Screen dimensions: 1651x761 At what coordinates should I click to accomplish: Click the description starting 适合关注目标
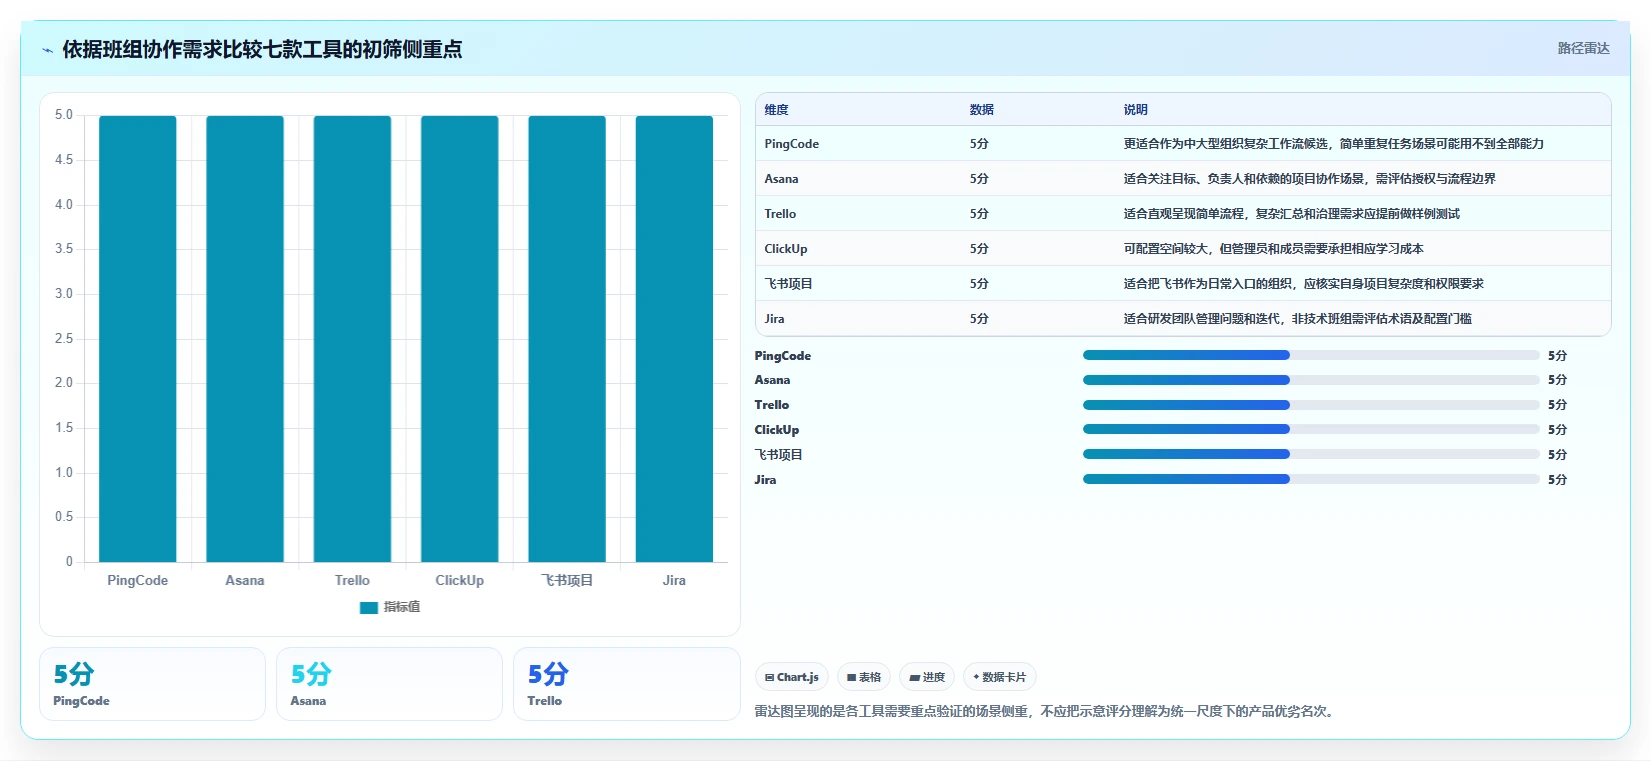[1309, 179]
